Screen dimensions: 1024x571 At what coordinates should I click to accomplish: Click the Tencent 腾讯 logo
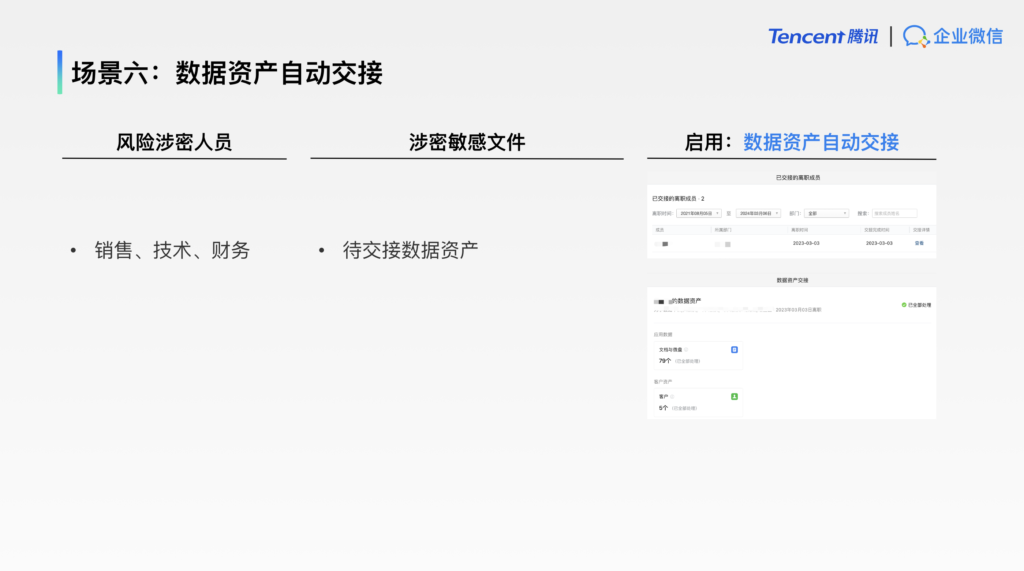pyautogui.click(x=823, y=37)
